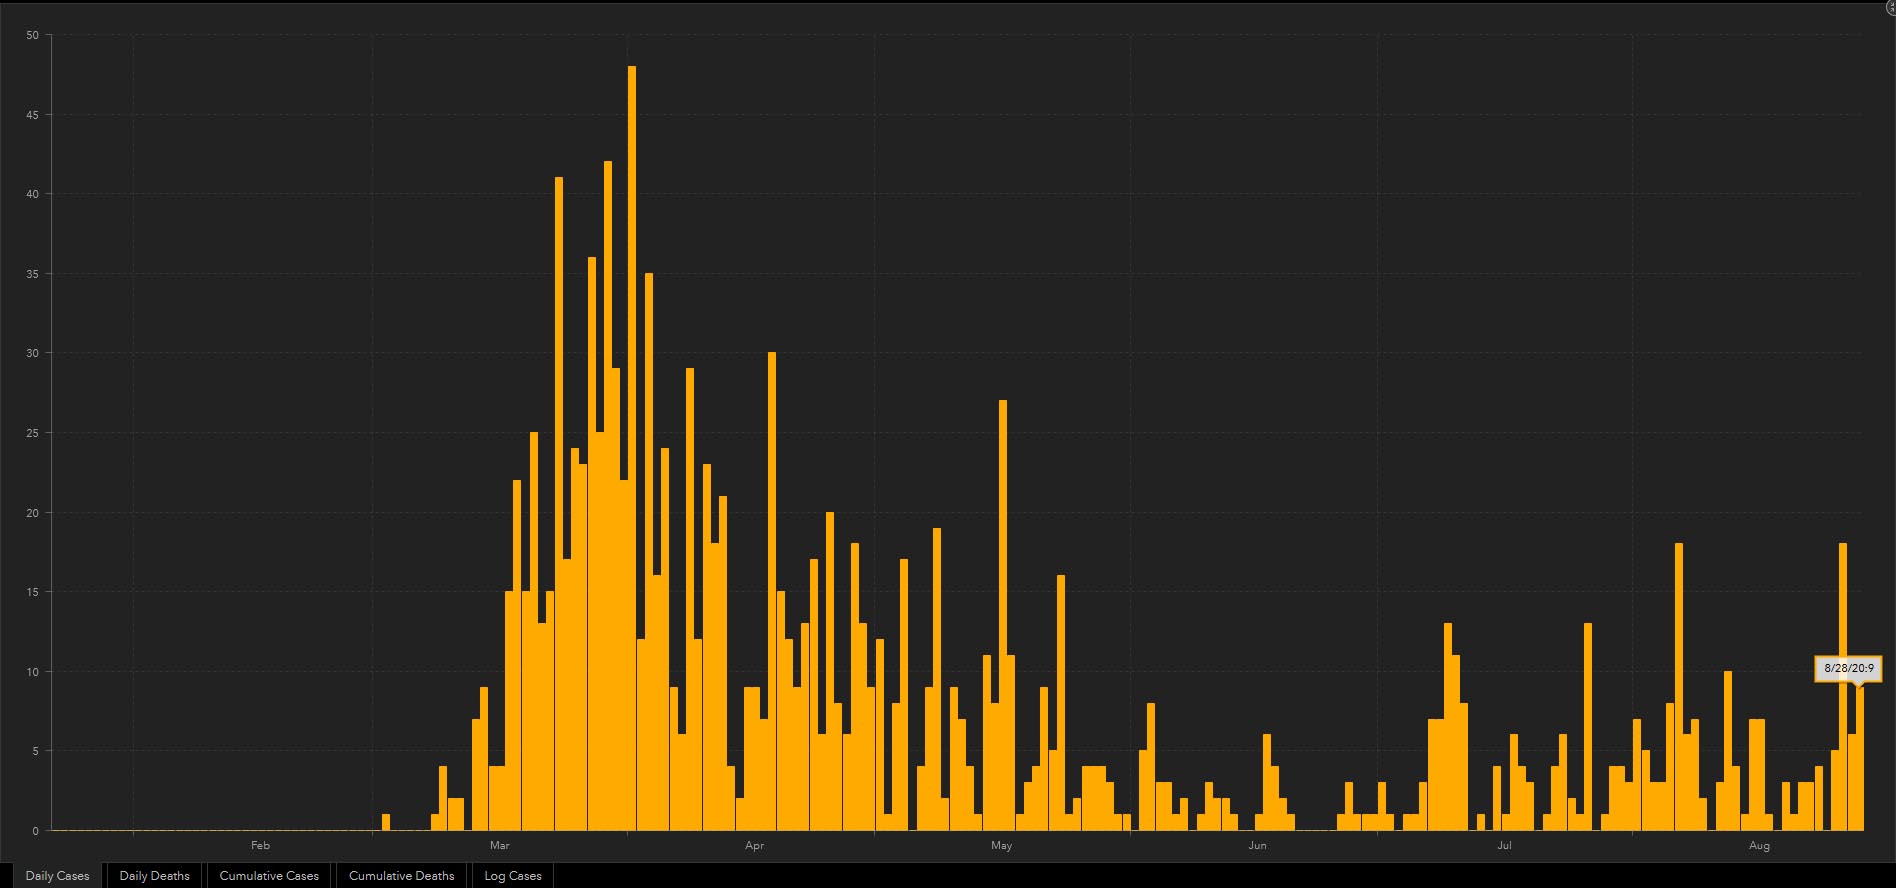Click the Apr x-axis label
Image resolution: width=1896 pixels, height=888 pixels.
[x=754, y=845]
